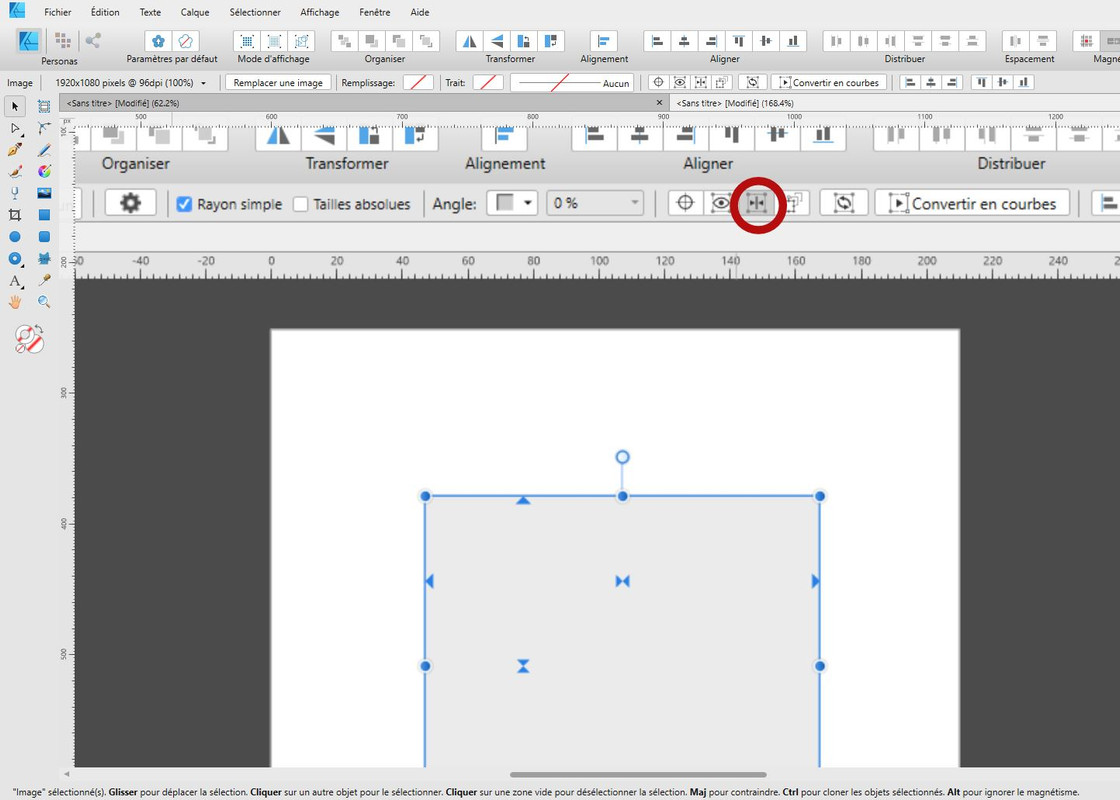Open the stroke width 'Aucun' dropdown
This screenshot has height=800, width=1120.
pos(573,82)
